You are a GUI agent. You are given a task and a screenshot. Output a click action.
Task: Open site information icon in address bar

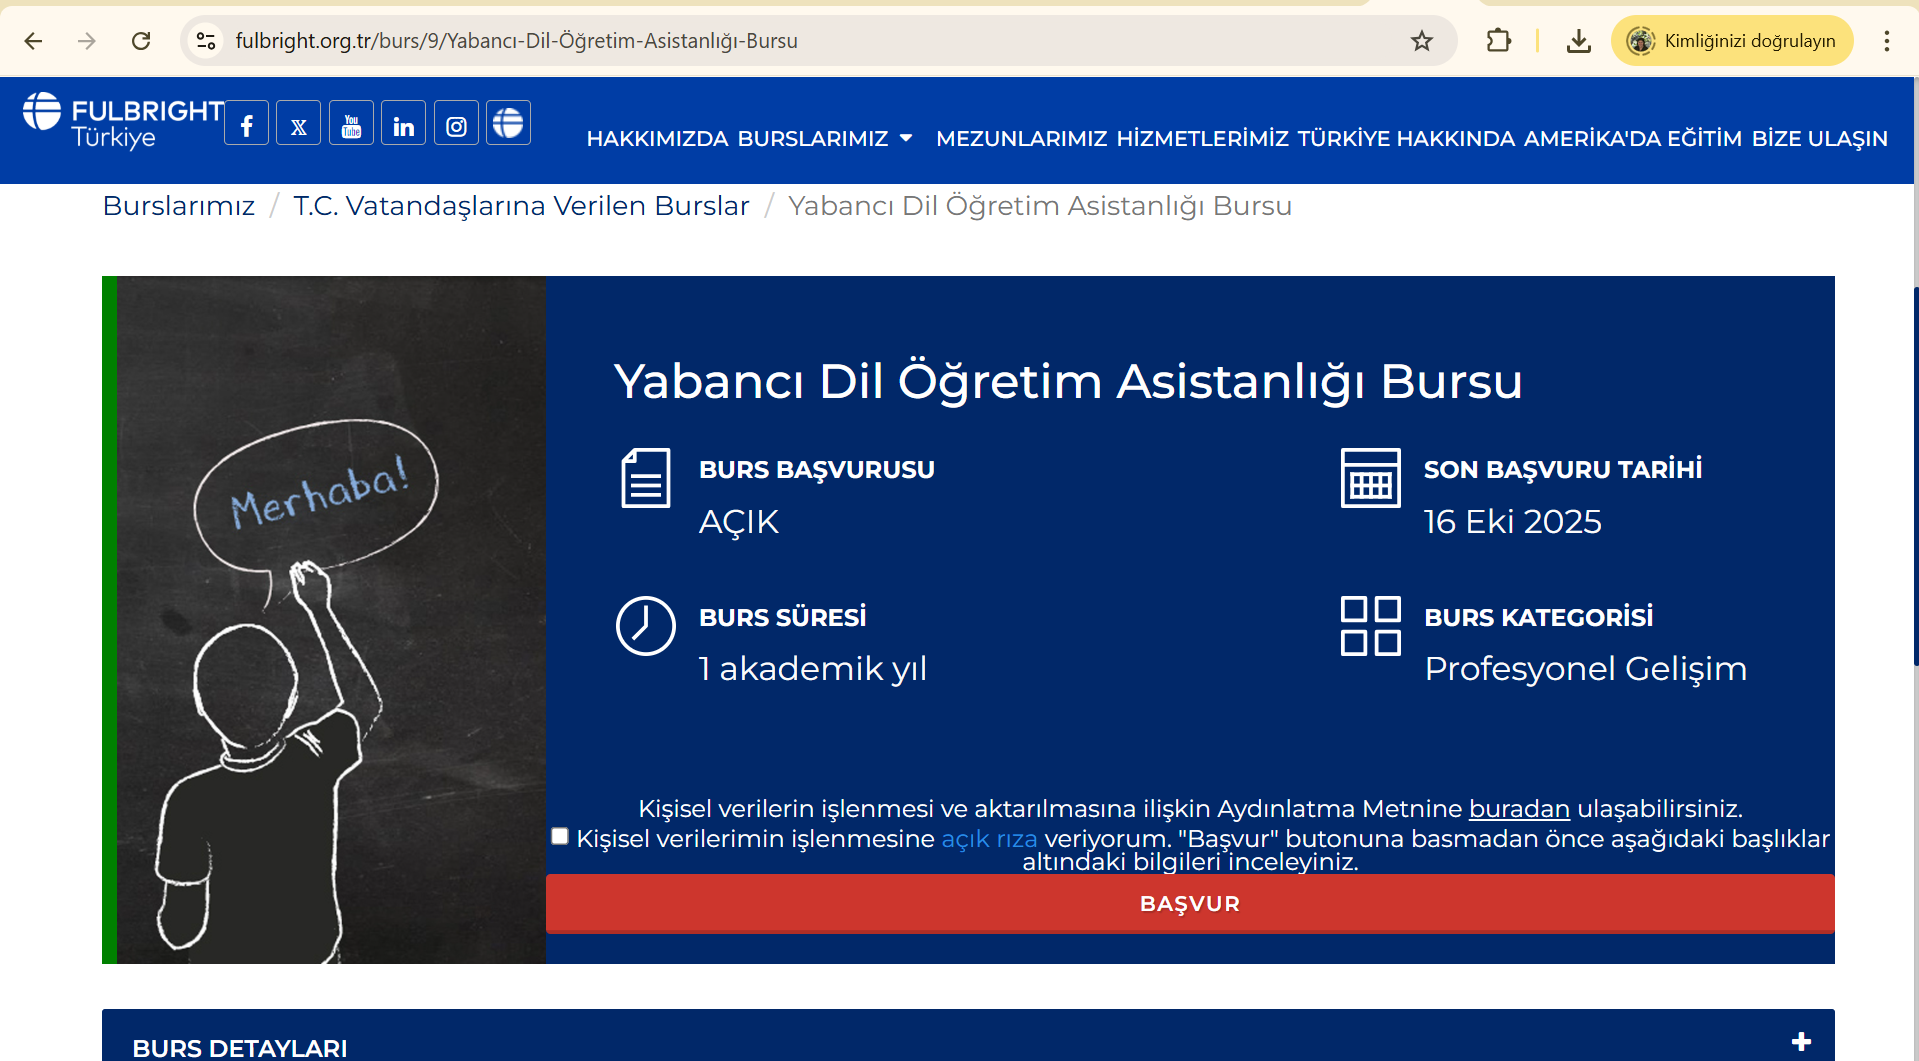coord(206,41)
